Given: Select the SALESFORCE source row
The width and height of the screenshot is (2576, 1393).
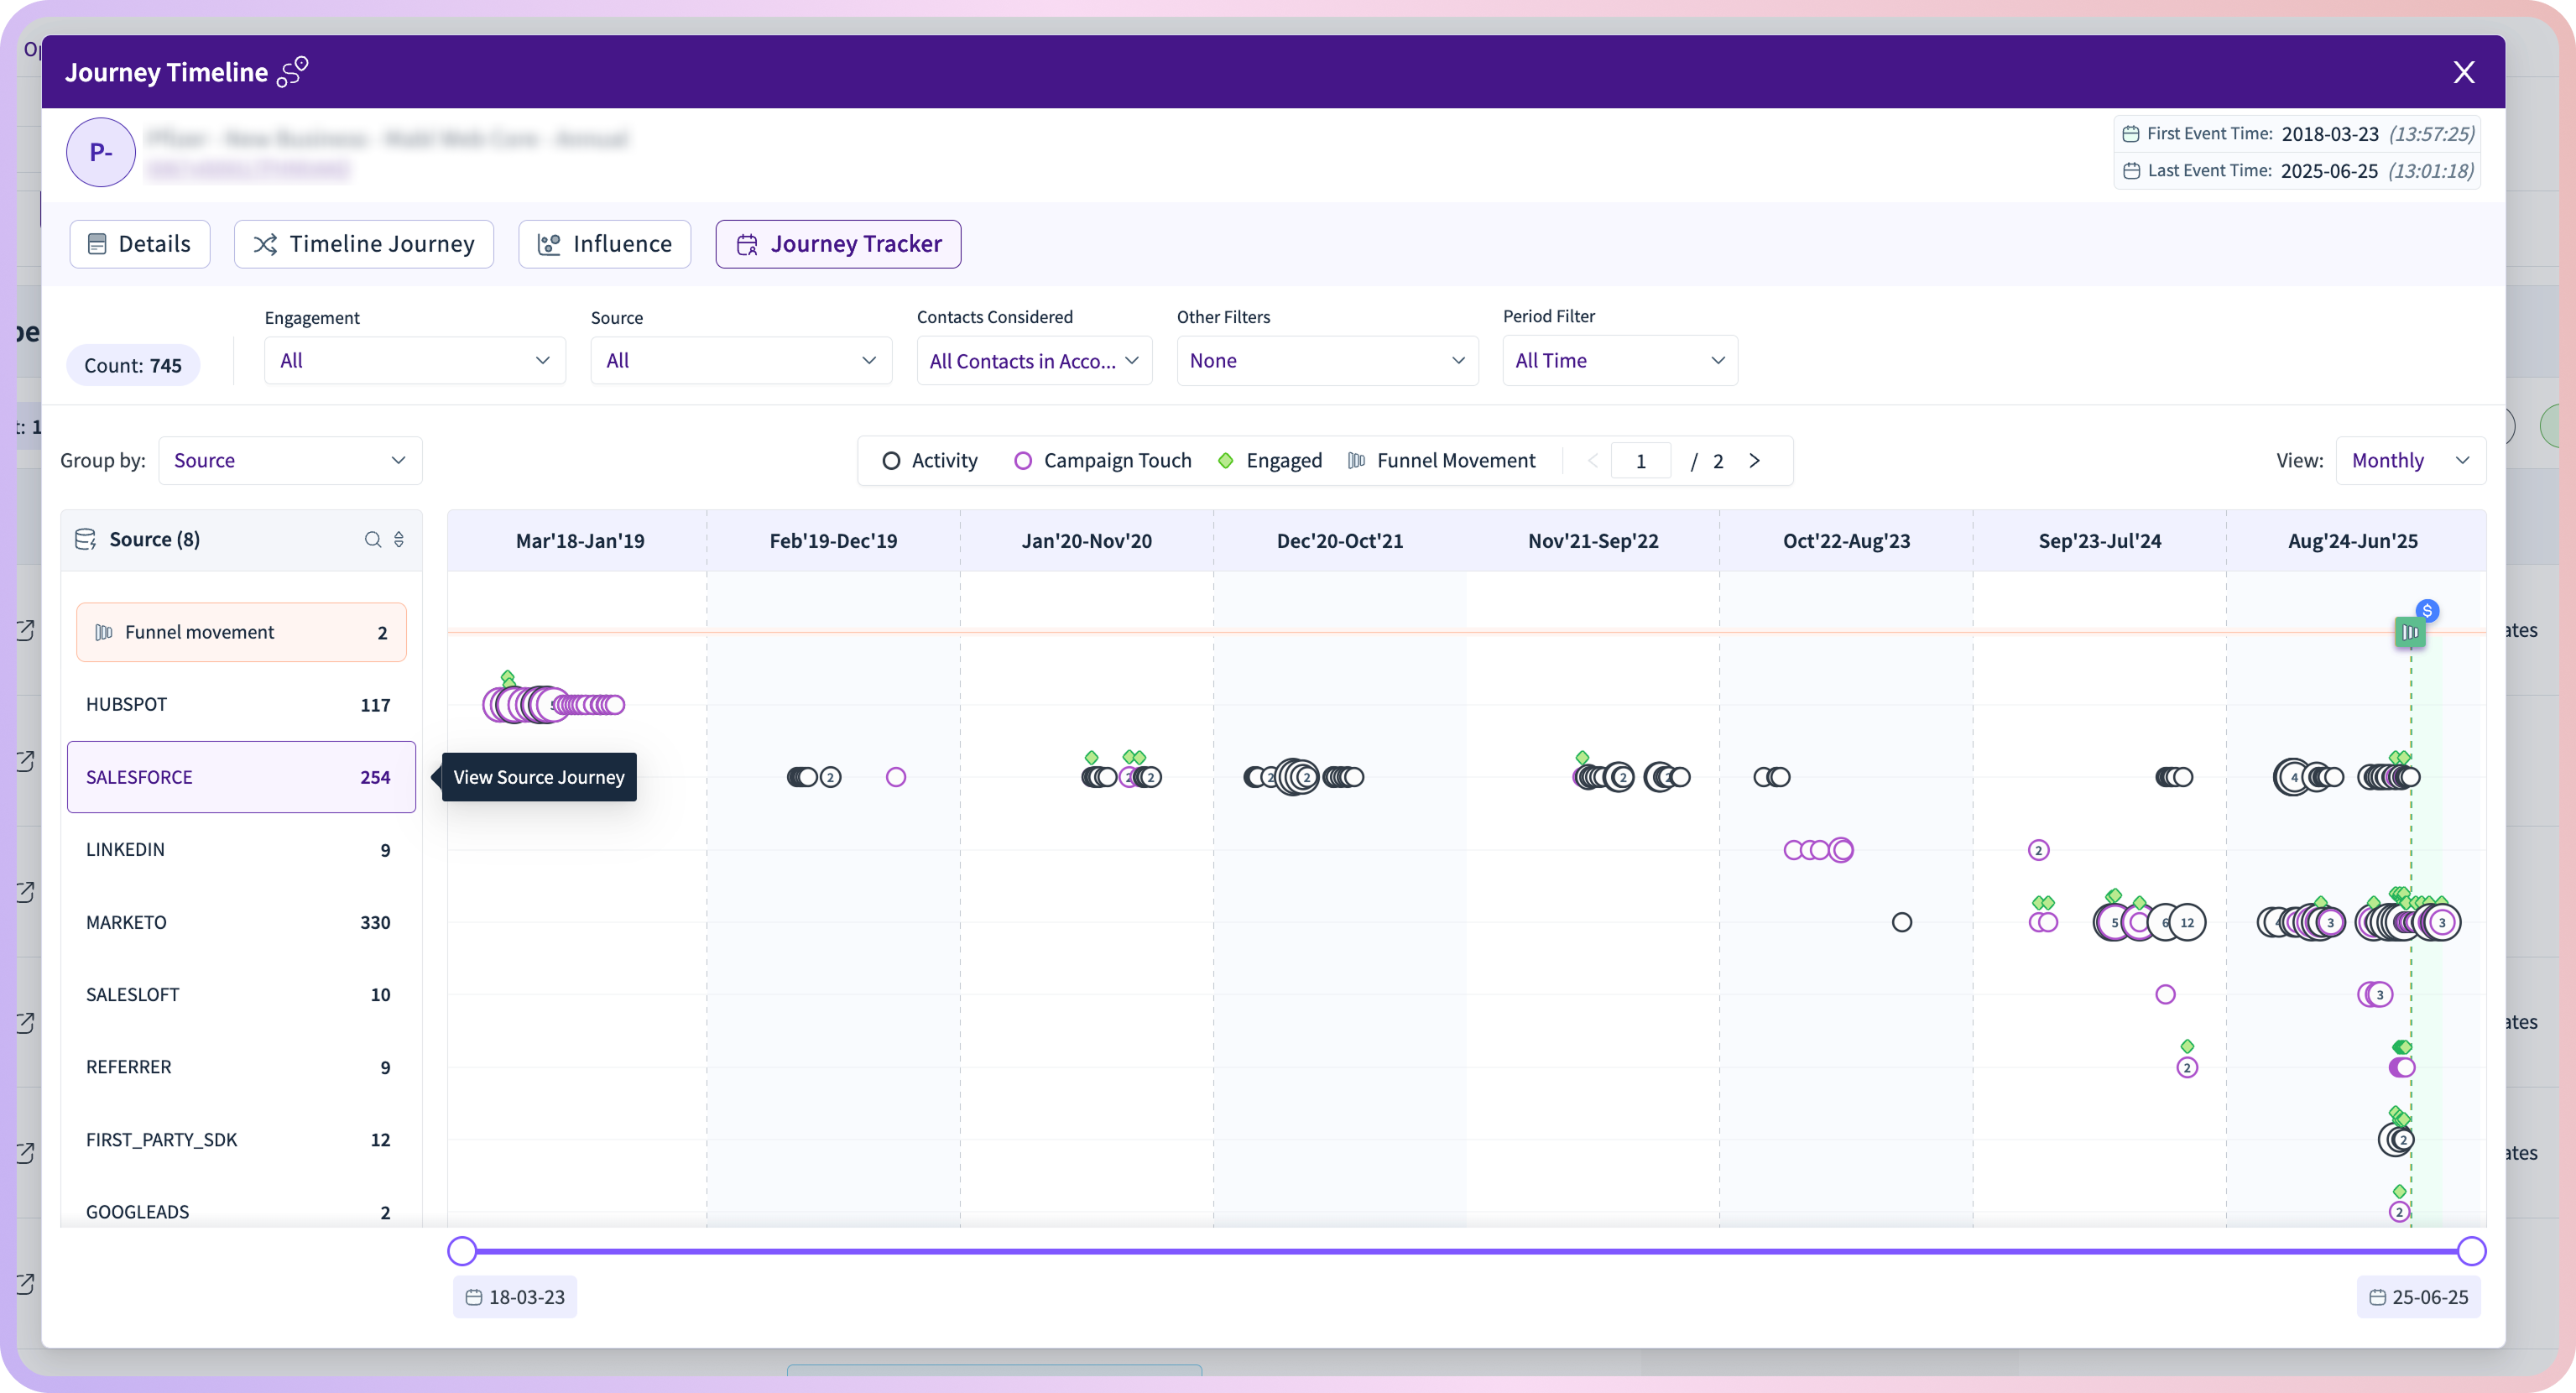Looking at the screenshot, I should pos(241,777).
